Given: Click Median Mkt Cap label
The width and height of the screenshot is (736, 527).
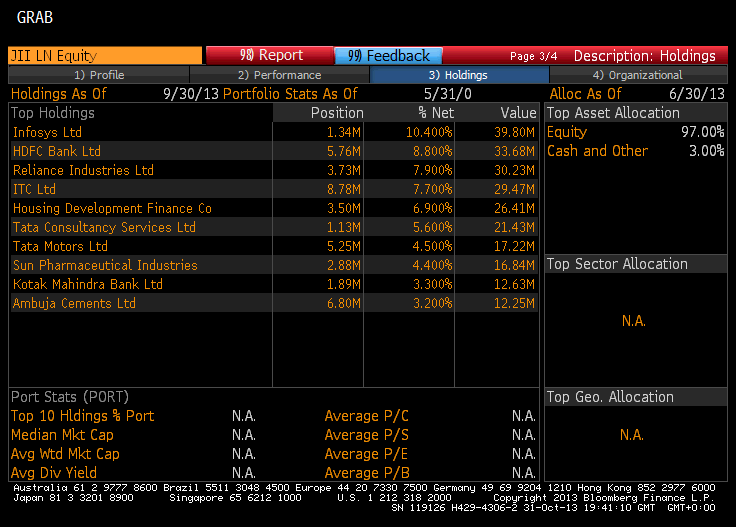Looking at the screenshot, I should tap(62, 435).
